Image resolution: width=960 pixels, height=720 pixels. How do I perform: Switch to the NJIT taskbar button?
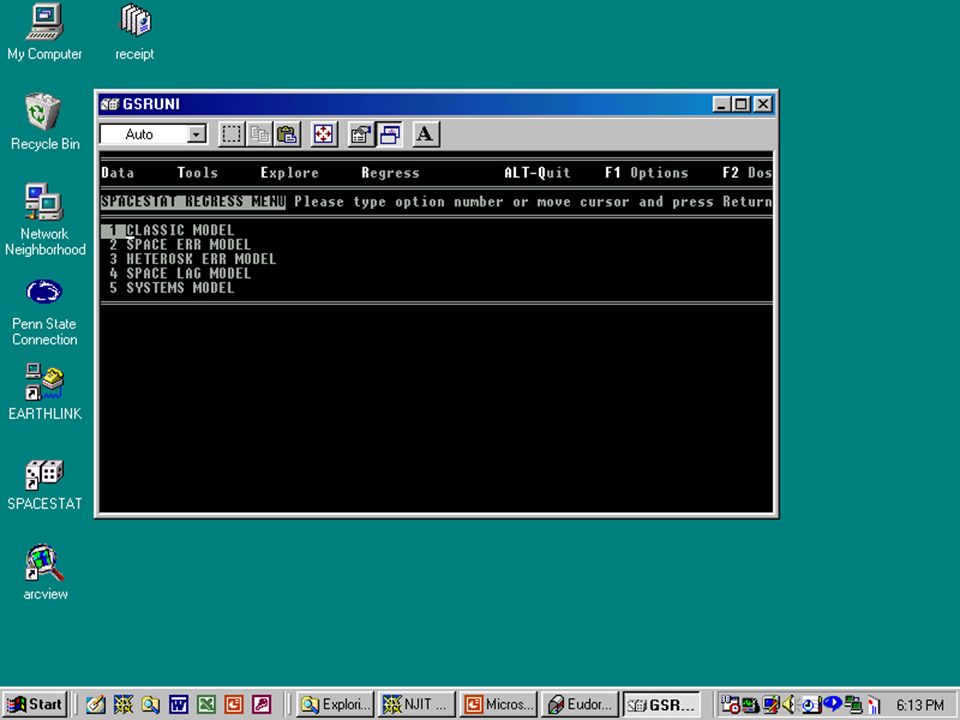[416, 705]
